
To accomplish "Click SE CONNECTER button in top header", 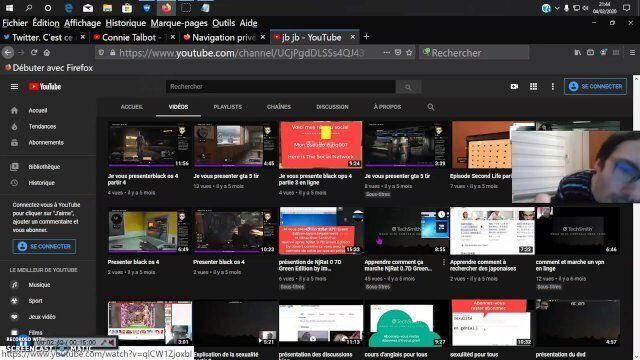I will pyautogui.click(x=596, y=87).
